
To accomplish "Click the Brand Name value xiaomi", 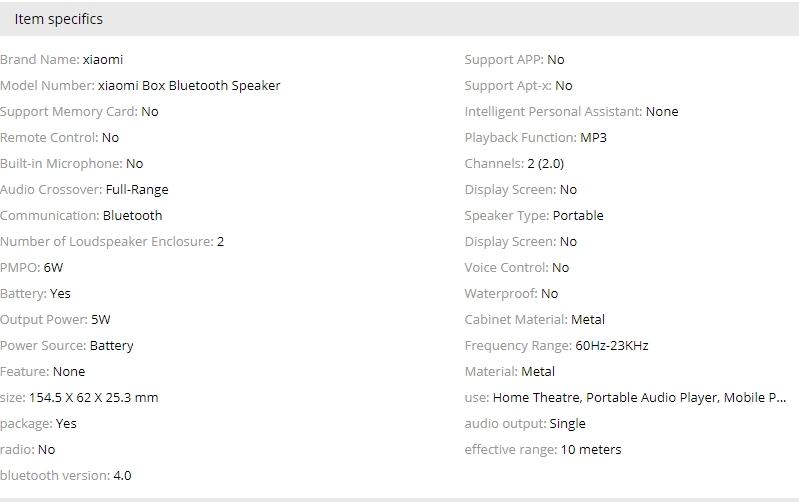I will pyautogui.click(x=103, y=60).
